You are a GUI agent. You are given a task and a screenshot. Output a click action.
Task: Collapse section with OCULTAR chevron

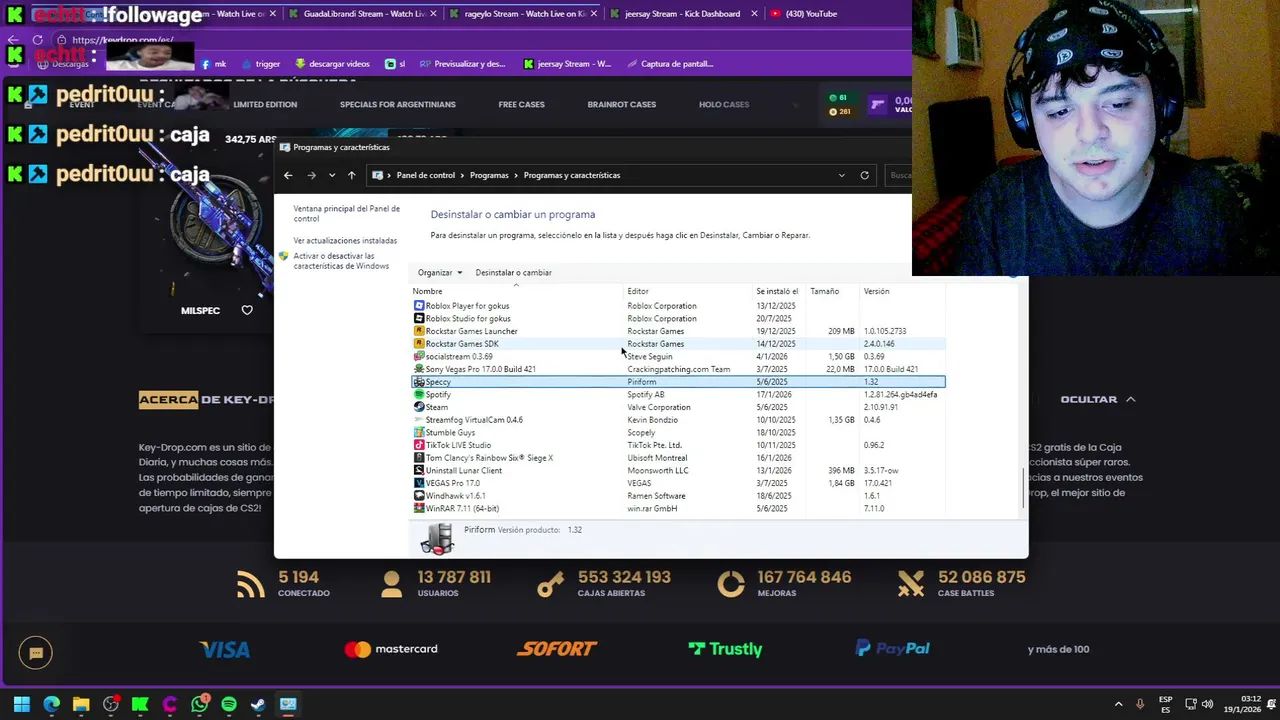coord(1131,399)
